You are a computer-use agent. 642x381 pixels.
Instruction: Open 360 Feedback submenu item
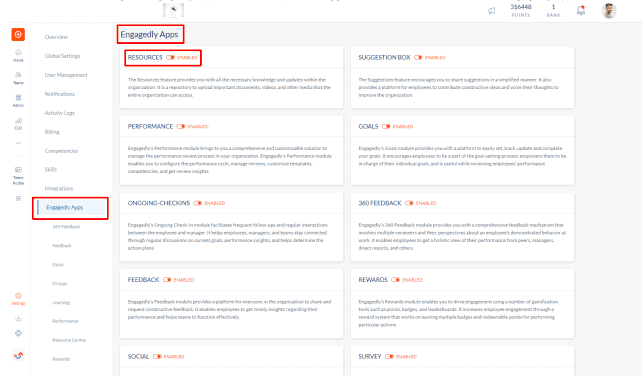(x=66, y=227)
